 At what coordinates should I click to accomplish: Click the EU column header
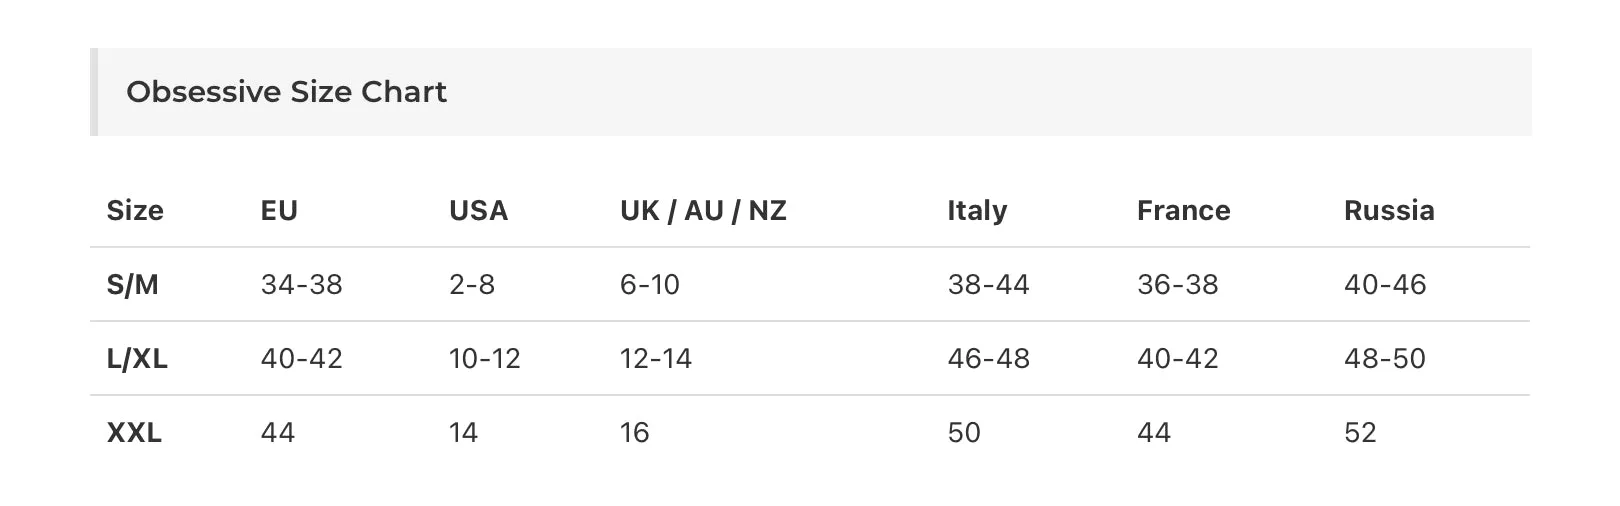click(x=279, y=210)
